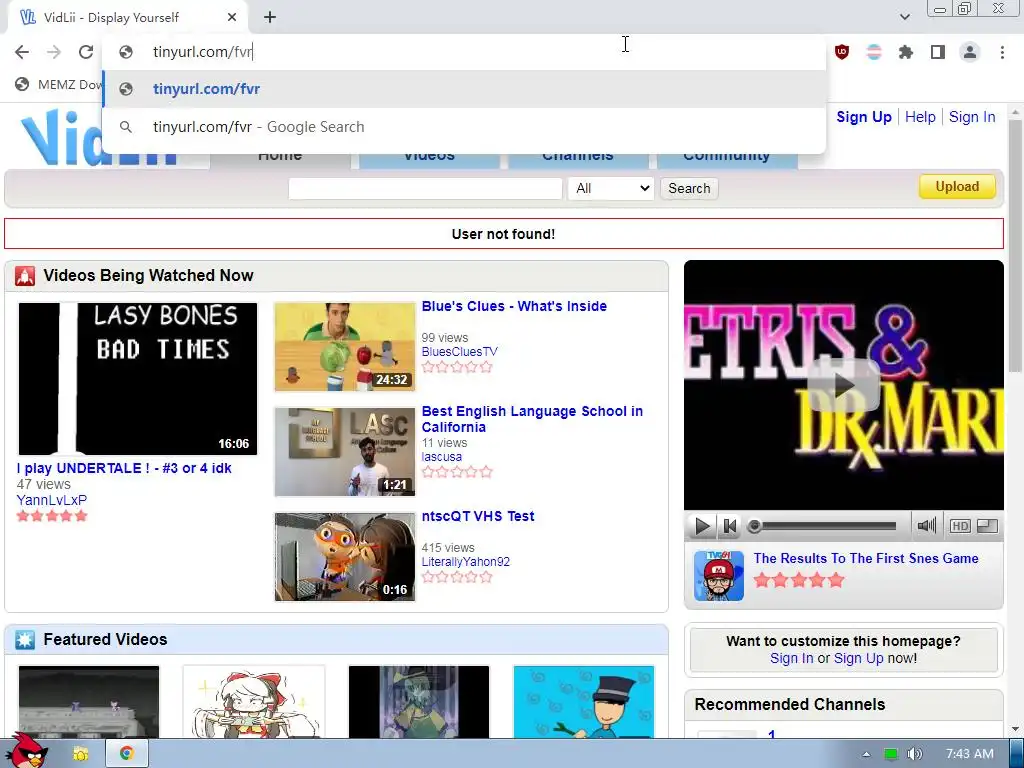
Task: Visit the BluesCluesTV channel
Action: coord(459,352)
